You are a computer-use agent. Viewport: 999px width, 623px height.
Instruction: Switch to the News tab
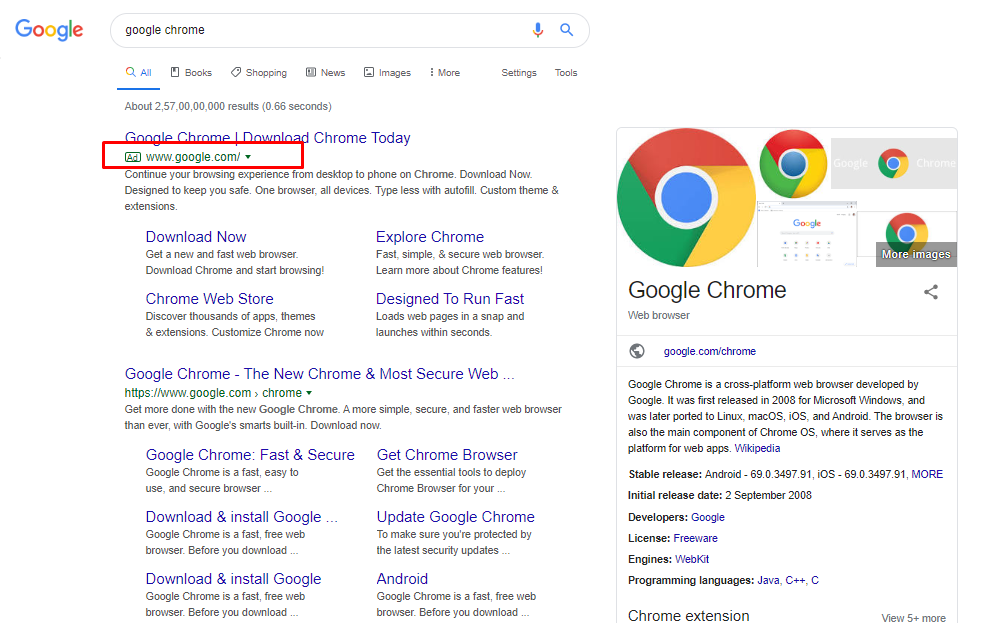click(x=326, y=73)
